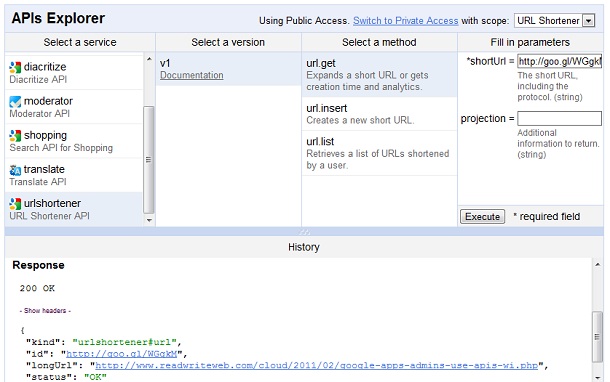Viewport: 610px width, 382px height.
Task: Click the Select a version column header
Action: (228, 42)
